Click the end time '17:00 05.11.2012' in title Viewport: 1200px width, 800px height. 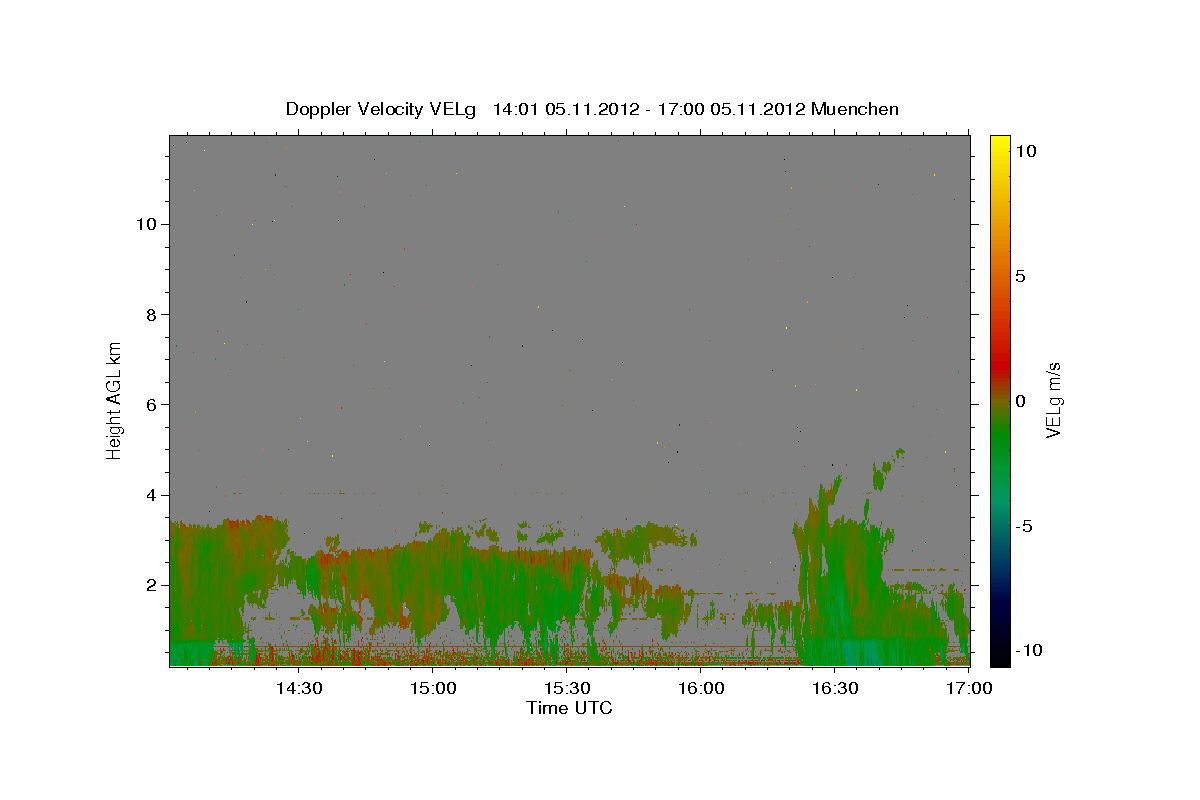click(731, 109)
